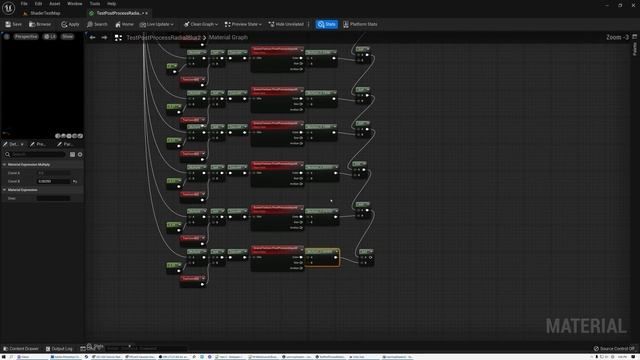This screenshot has width=640, height=360.
Task: Open the side panel tab at the right edge
Action: (x=635, y=49)
